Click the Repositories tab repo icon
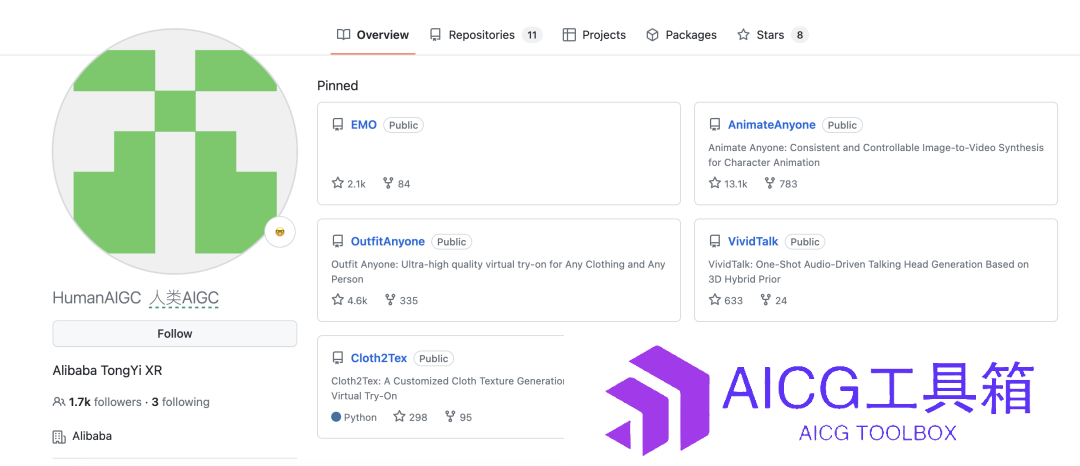The width and height of the screenshot is (1080, 466). click(x=435, y=34)
